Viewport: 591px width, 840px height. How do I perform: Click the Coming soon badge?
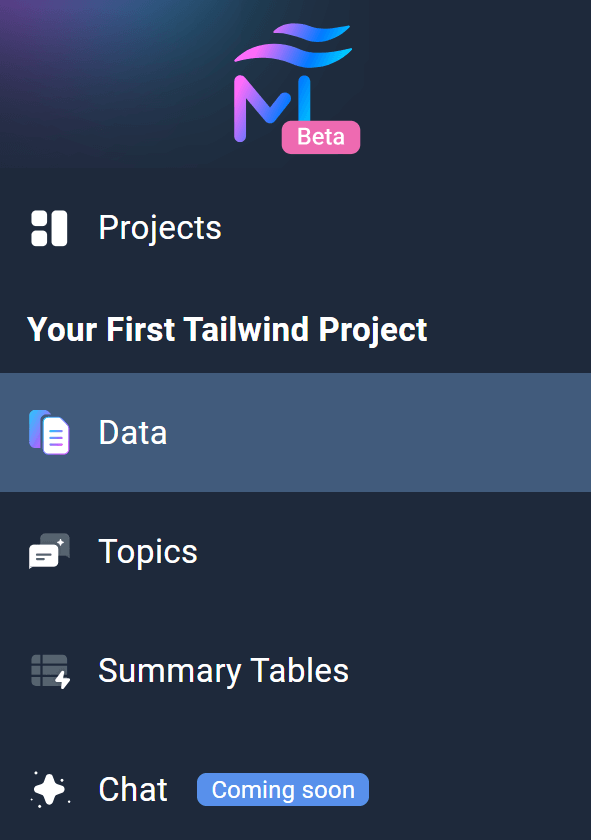282,789
